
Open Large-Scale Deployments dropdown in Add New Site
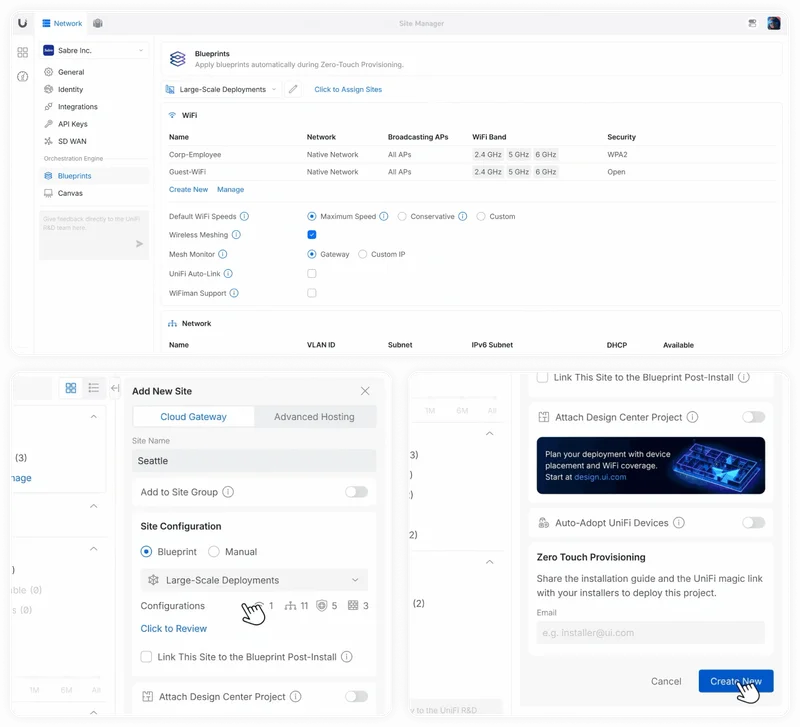pos(254,580)
